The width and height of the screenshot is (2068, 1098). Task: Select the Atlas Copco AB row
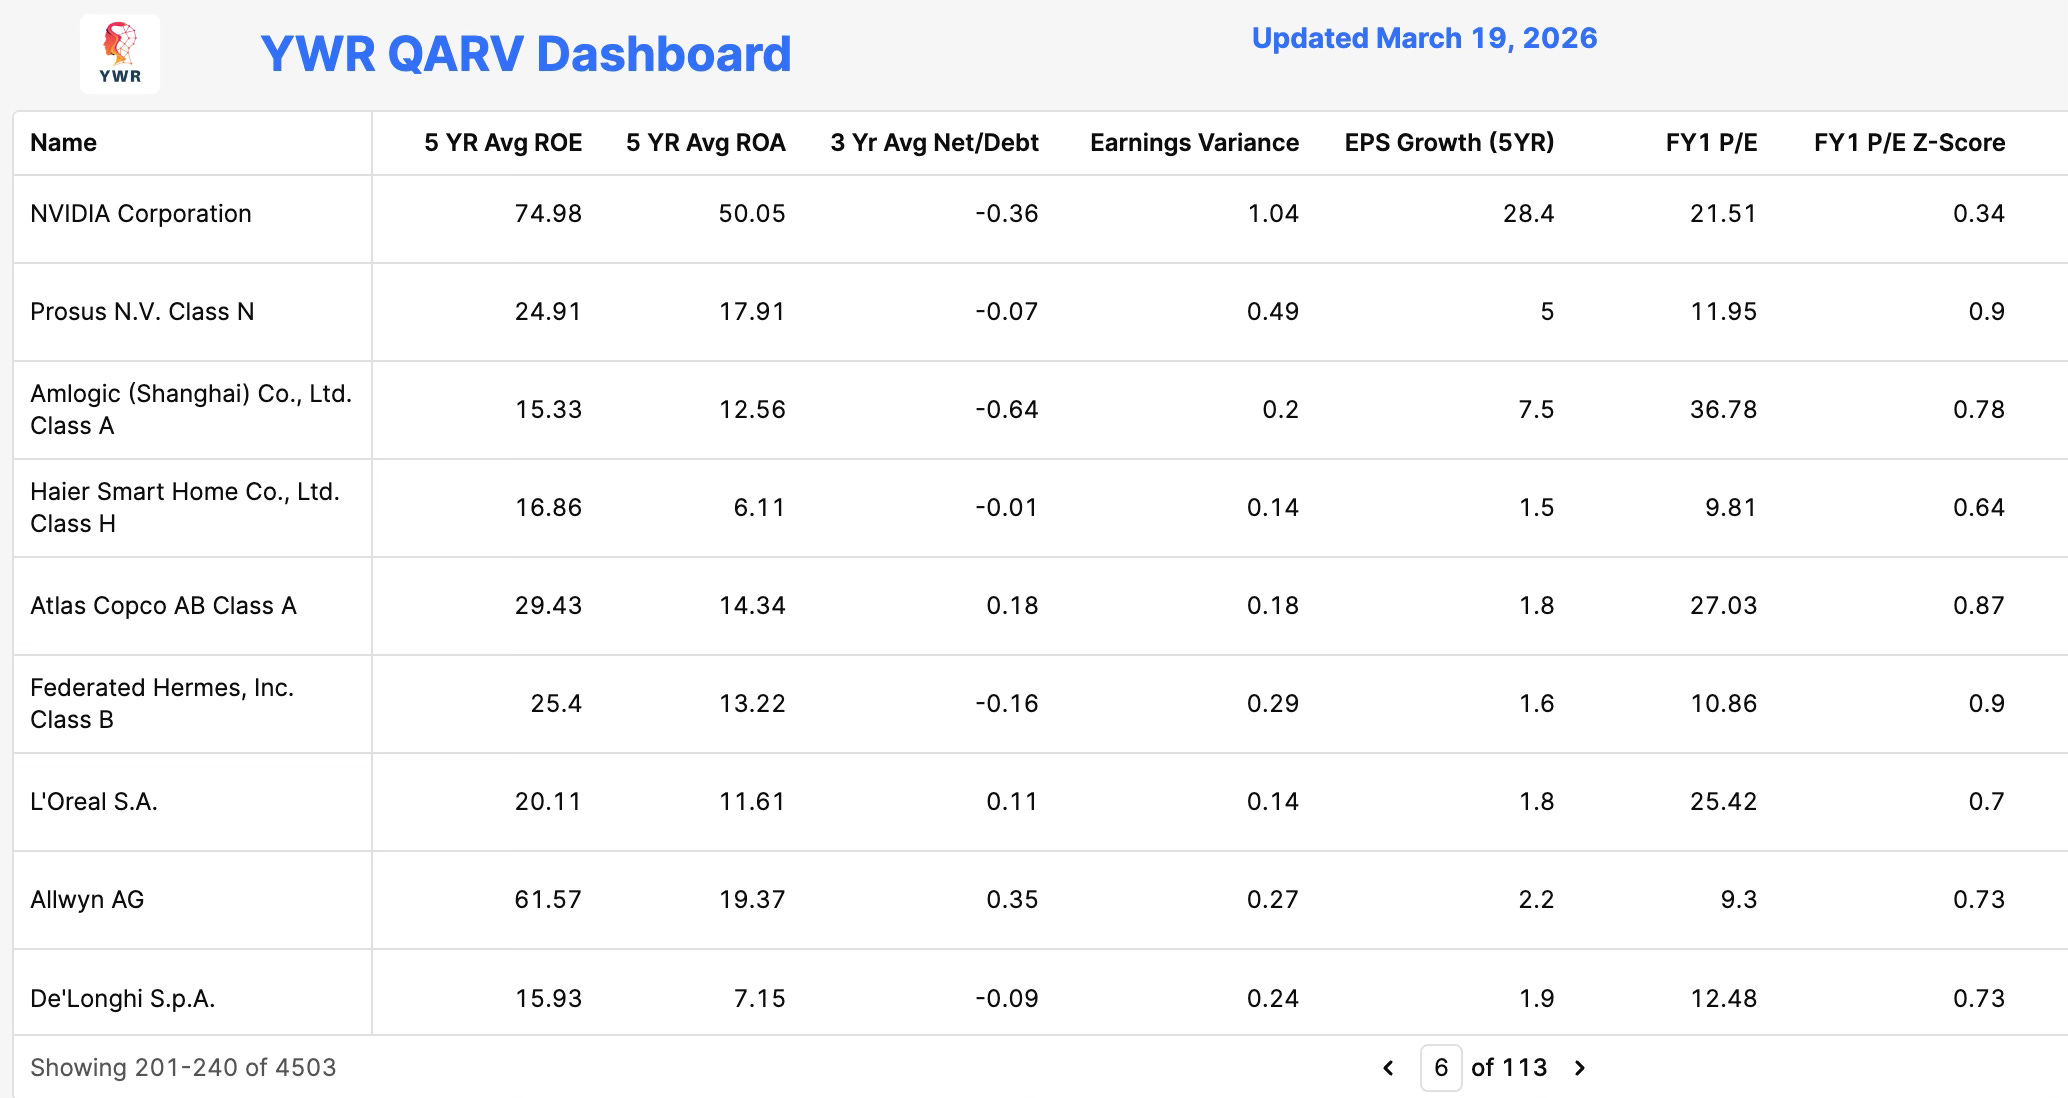[163, 606]
